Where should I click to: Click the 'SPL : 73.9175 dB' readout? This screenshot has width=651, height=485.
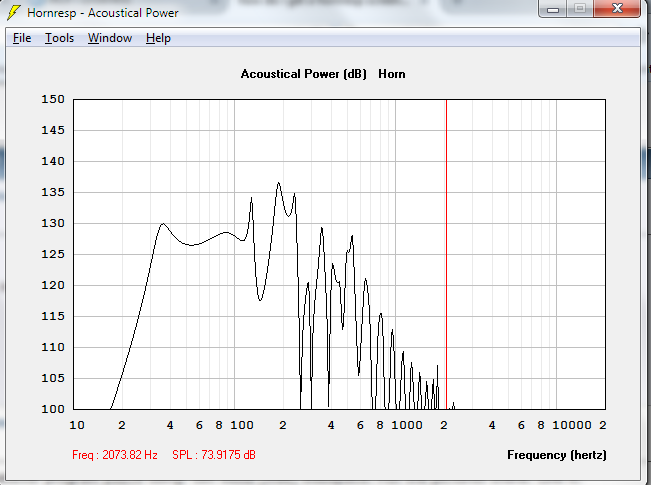coord(214,455)
